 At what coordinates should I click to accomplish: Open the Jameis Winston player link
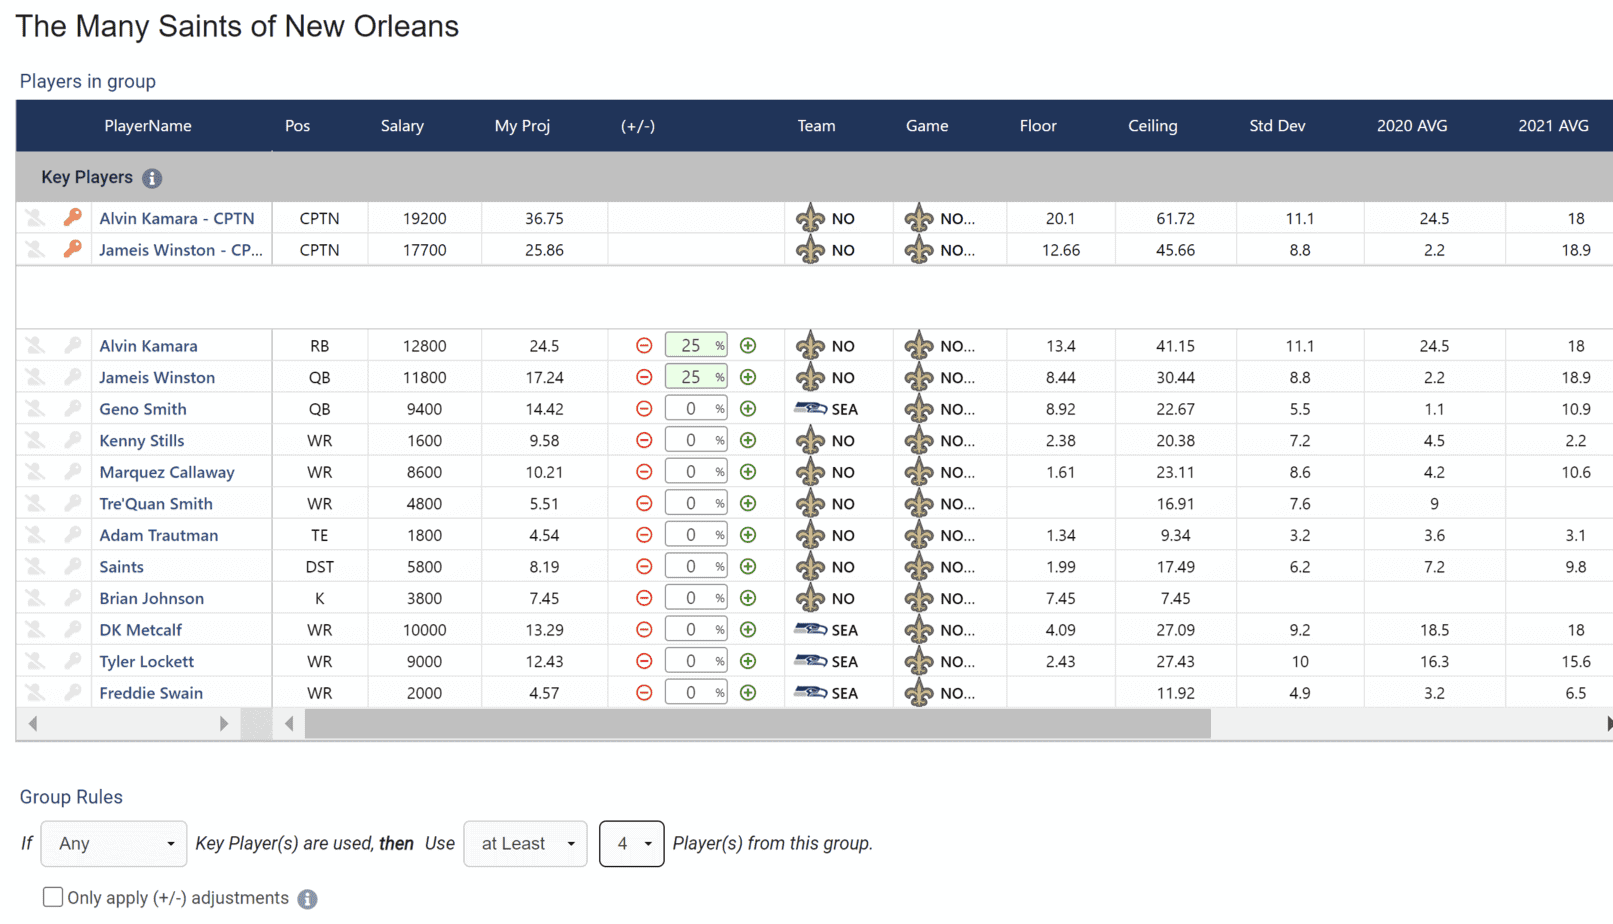(156, 377)
